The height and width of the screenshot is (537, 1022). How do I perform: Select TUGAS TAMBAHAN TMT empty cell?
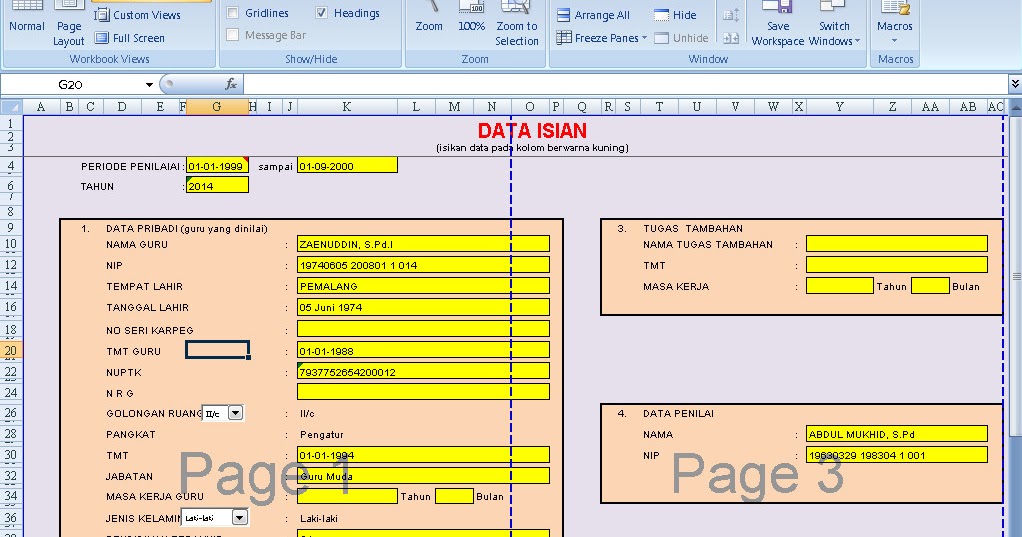[x=896, y=265]
